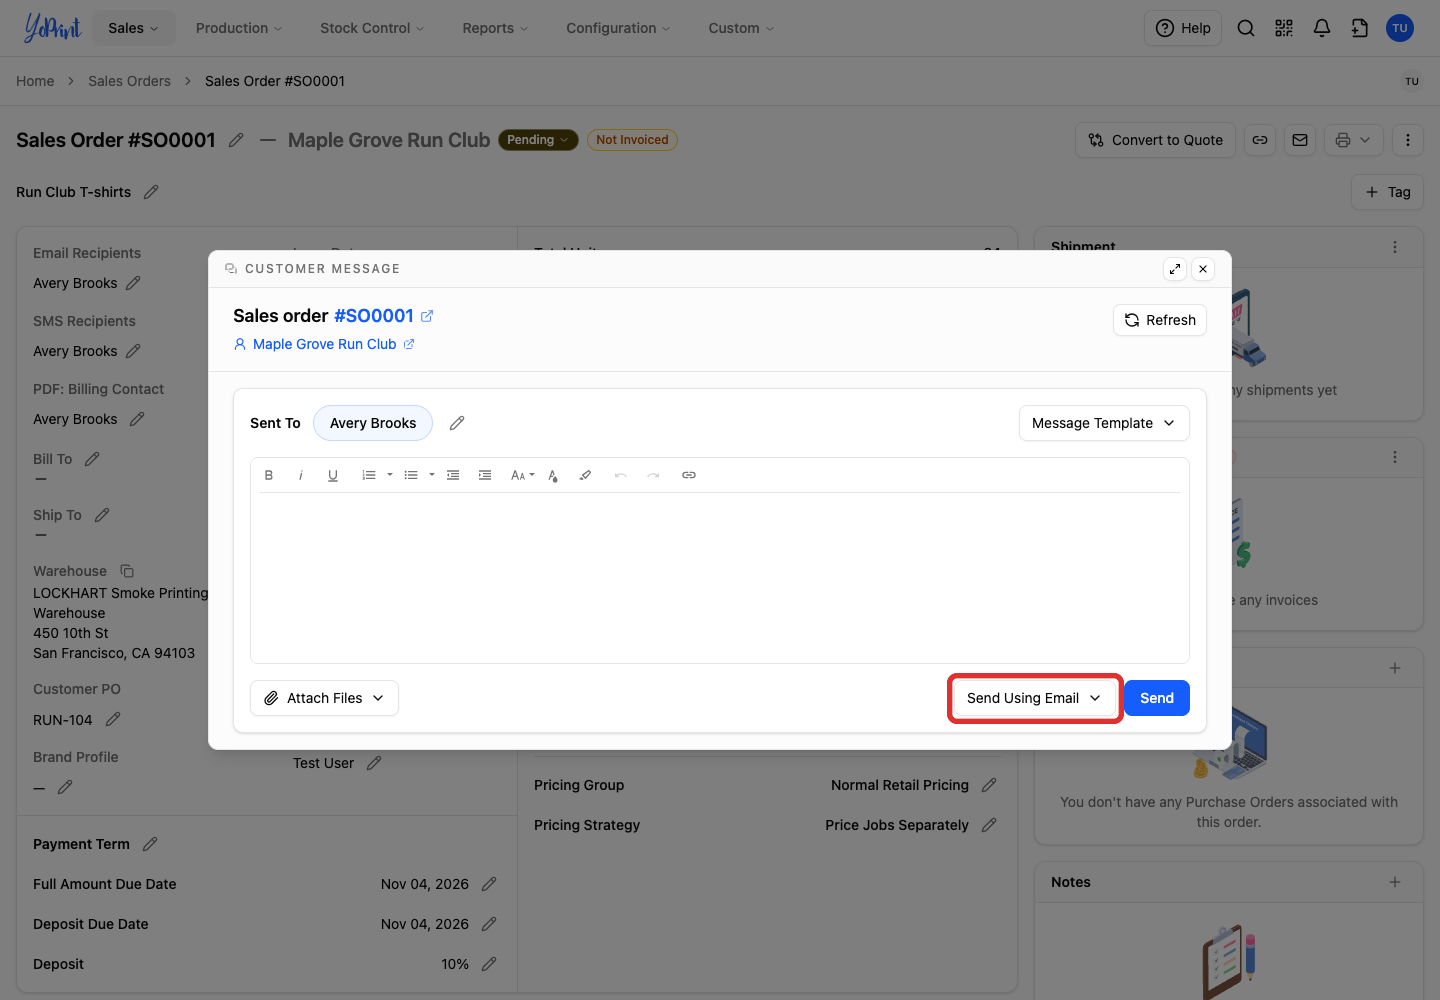This screenshot has height=1000, width=1440.
Task: Edit the Run Club T-shirts name pencil
Action: (x=151, y=192)
